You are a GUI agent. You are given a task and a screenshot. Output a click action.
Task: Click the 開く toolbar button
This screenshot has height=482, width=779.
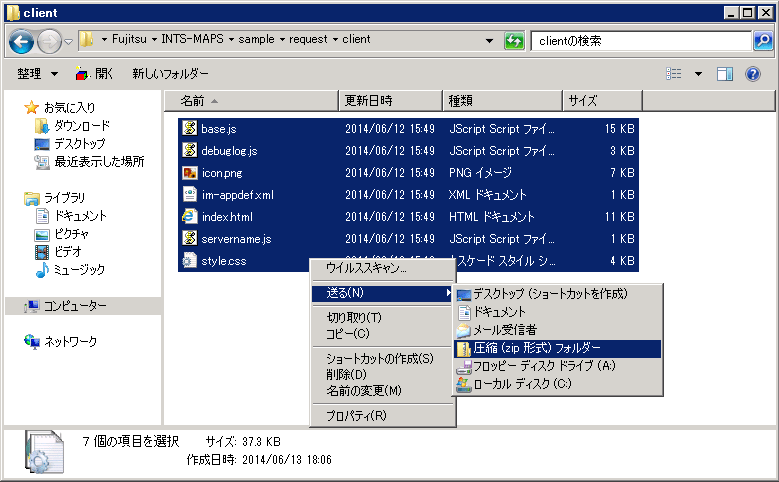tap(95, 74)
